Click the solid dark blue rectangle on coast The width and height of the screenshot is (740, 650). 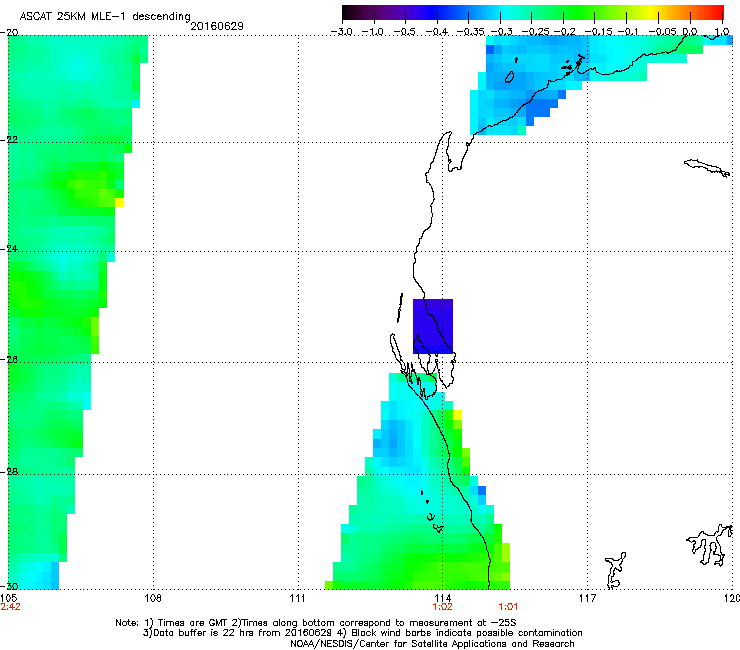[x=433, y=326]
